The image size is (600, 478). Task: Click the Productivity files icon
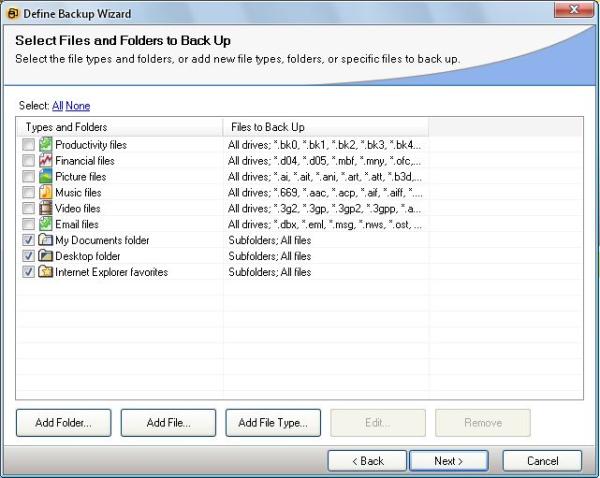(x=46, y=145)
